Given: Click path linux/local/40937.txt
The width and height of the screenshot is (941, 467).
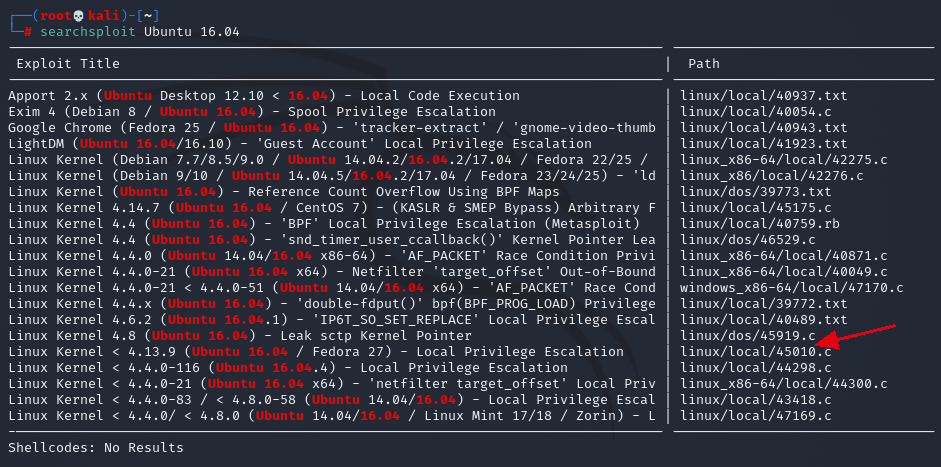Looking at the screenshot, I should point(763,95).
